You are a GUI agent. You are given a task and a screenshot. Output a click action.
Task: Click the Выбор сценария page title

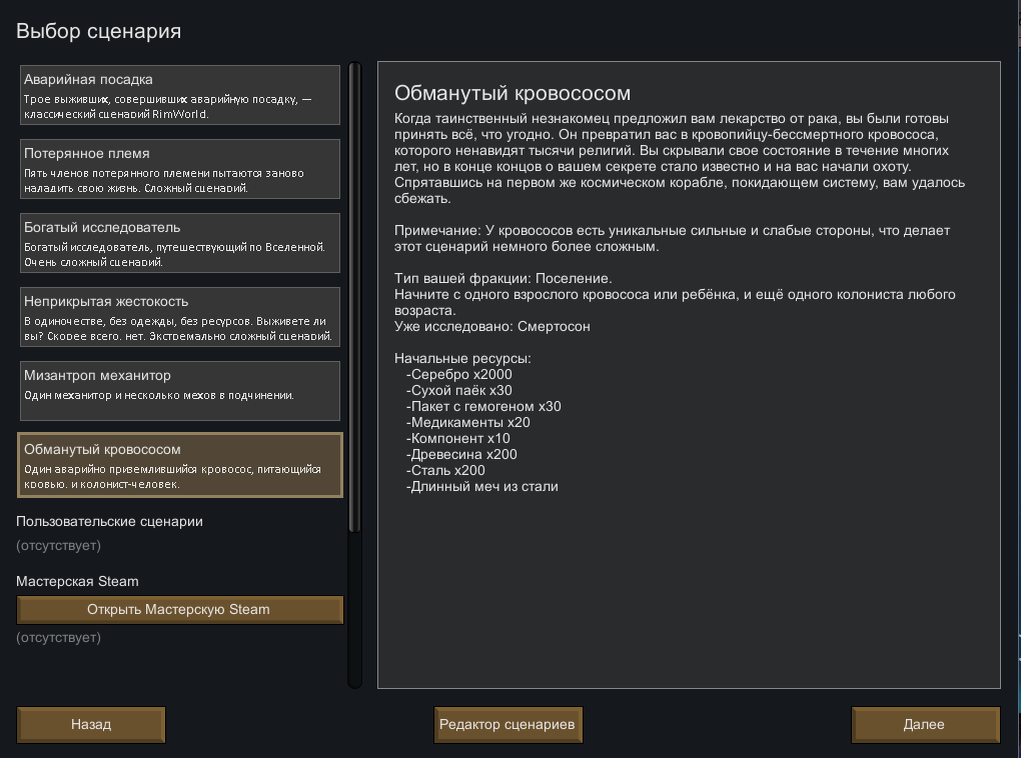pos(98,31)
